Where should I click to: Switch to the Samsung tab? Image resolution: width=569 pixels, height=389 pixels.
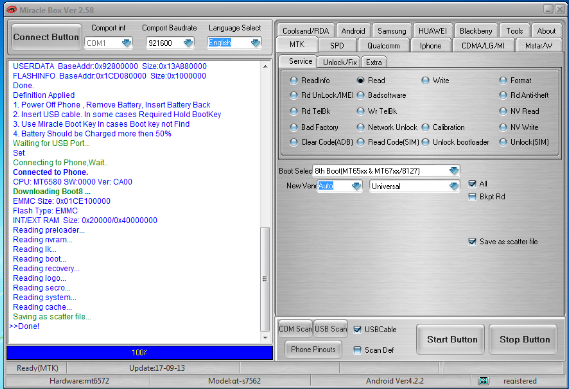point(392,31)
